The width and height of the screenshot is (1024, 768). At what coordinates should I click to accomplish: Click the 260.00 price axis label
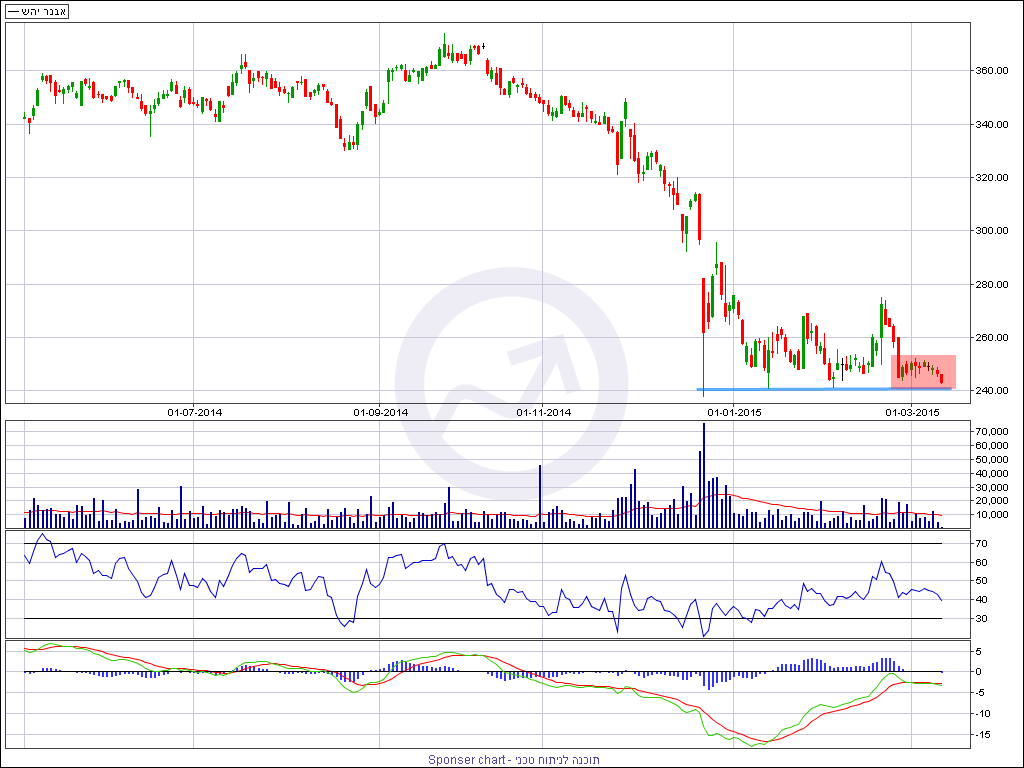pyautogui.click(x=992, y=338)
